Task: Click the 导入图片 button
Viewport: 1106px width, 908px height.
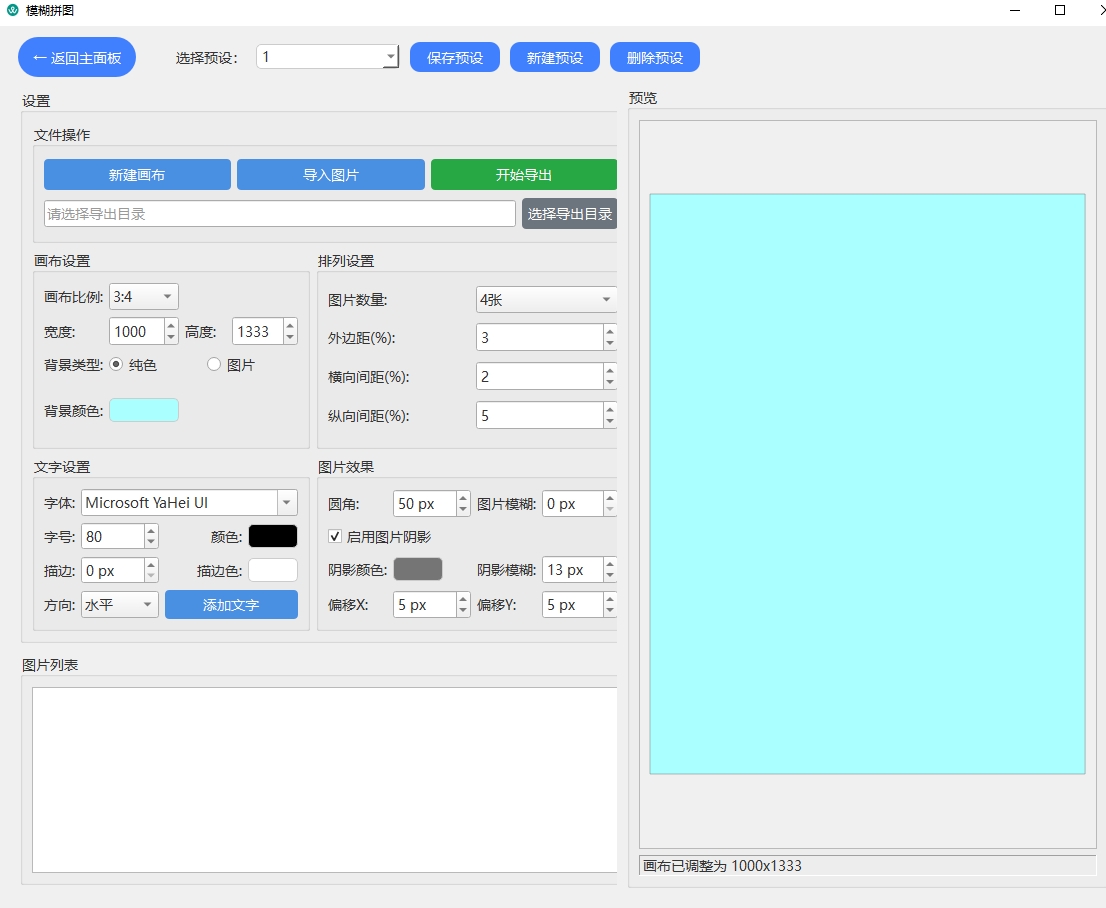Action: click(x=331, y=174)
